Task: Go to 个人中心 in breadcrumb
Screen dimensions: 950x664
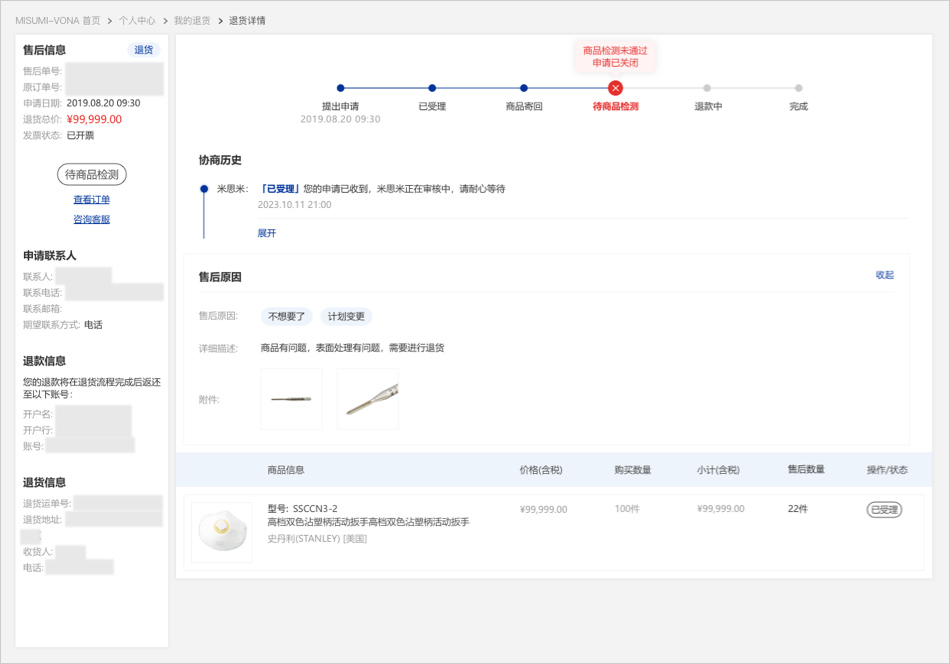Action: 137,20
